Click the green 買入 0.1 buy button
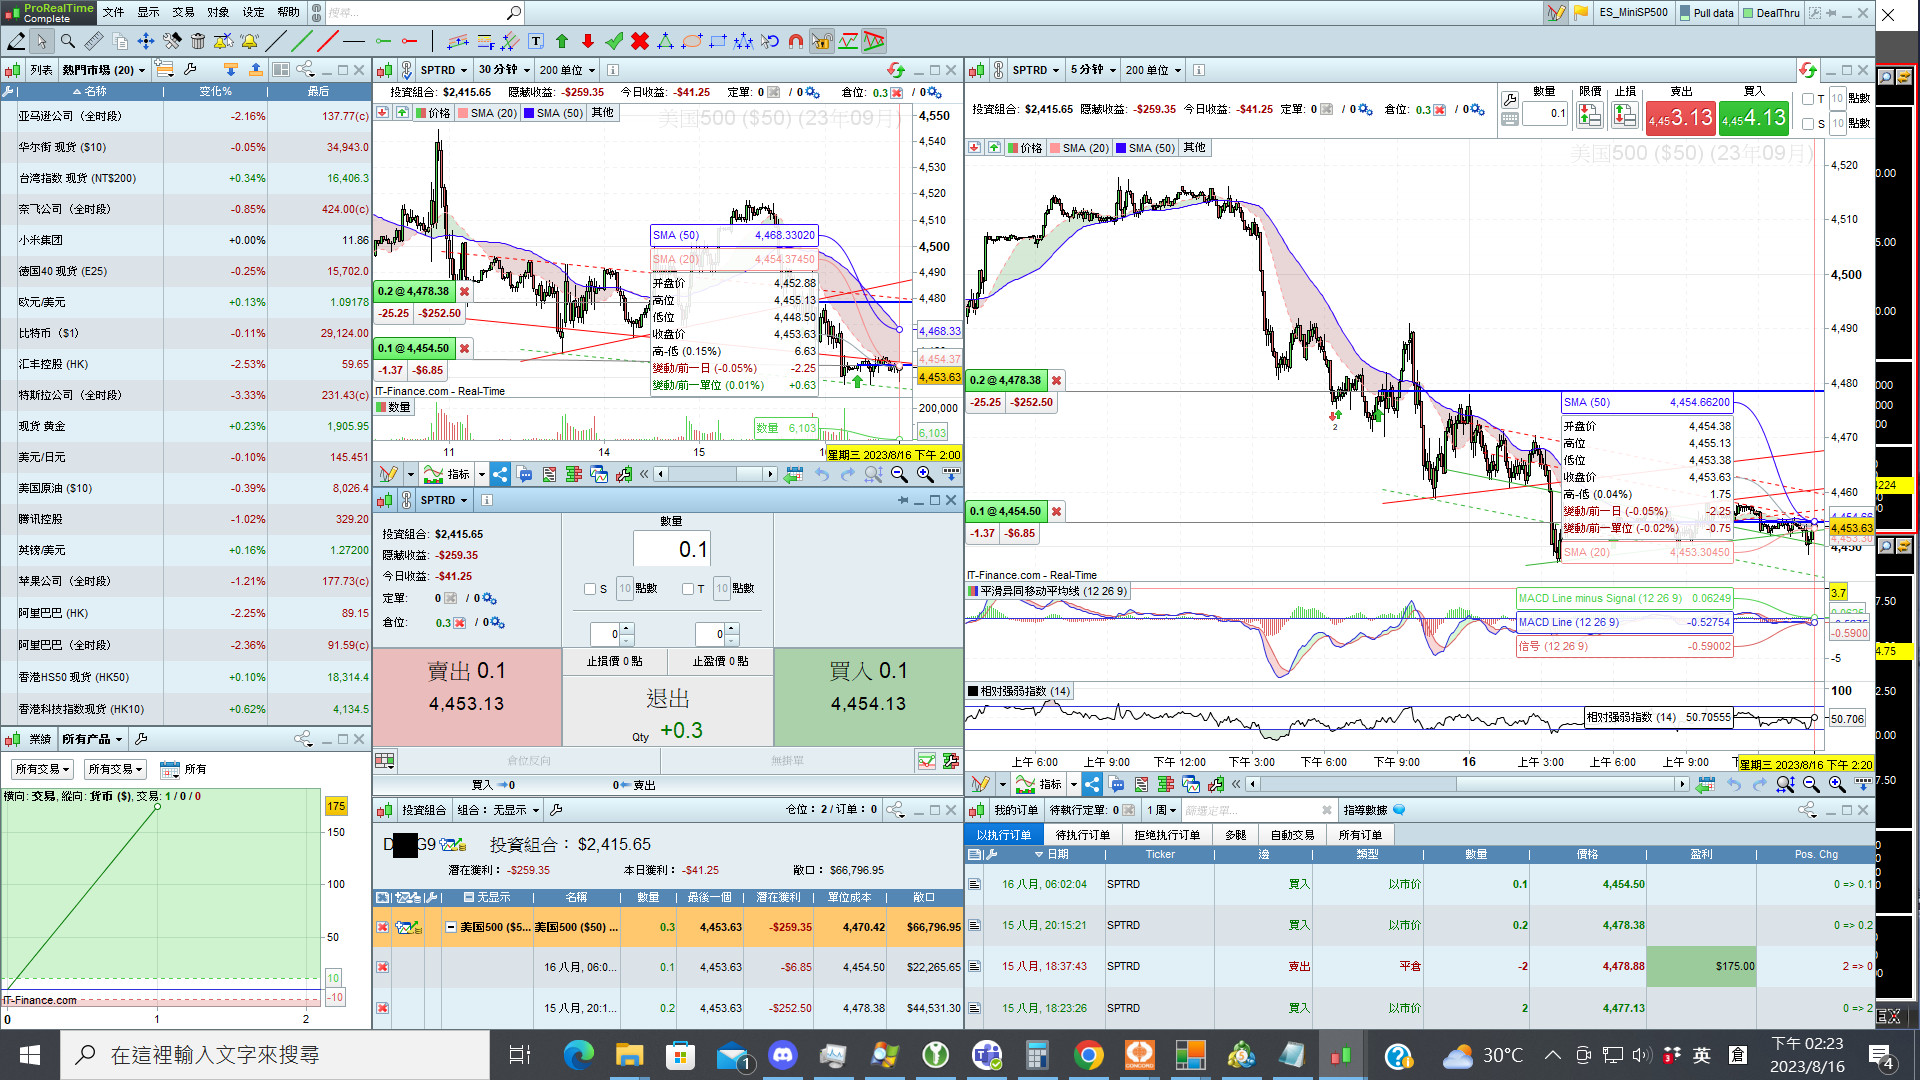1920x1080 pixels. click(x=868, y=696)
